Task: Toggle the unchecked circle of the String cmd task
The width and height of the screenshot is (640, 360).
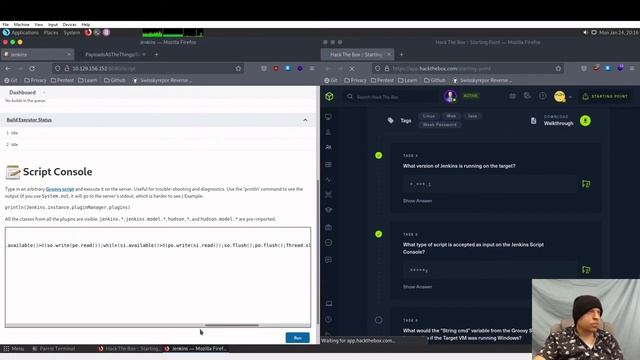Action: point(378,320)
